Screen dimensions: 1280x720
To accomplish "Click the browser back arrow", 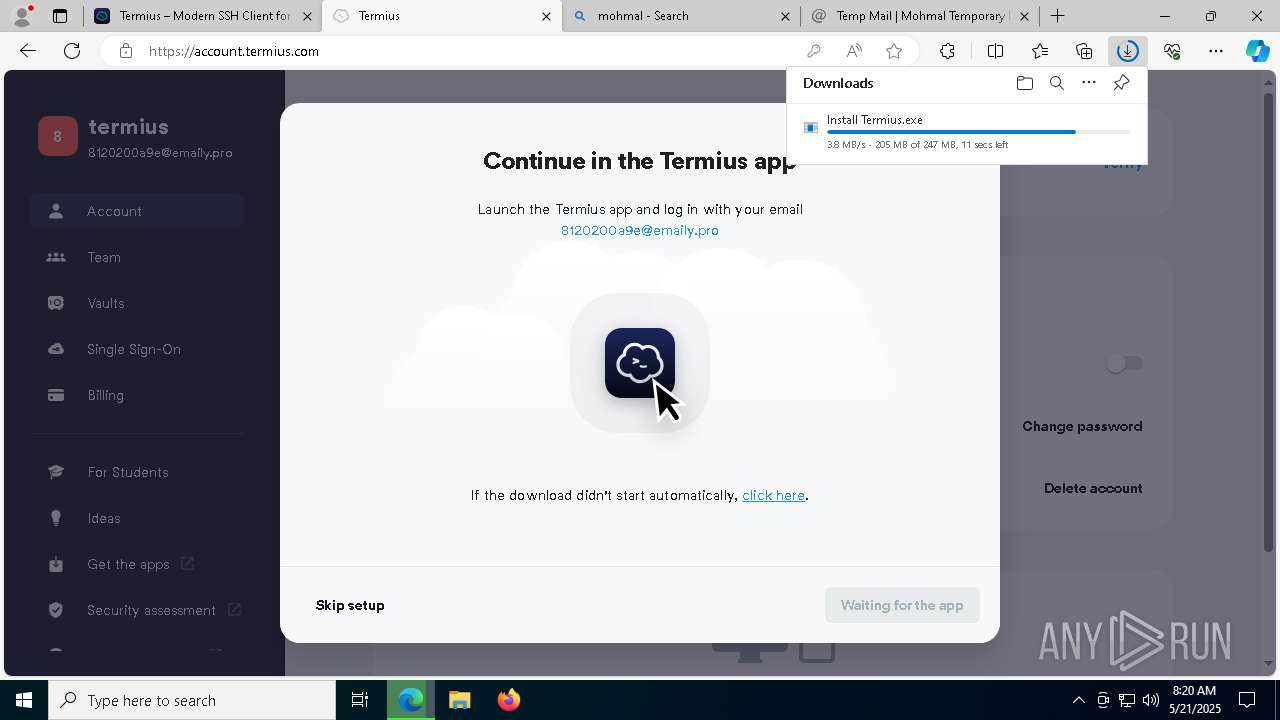I will tap(28, 51).
